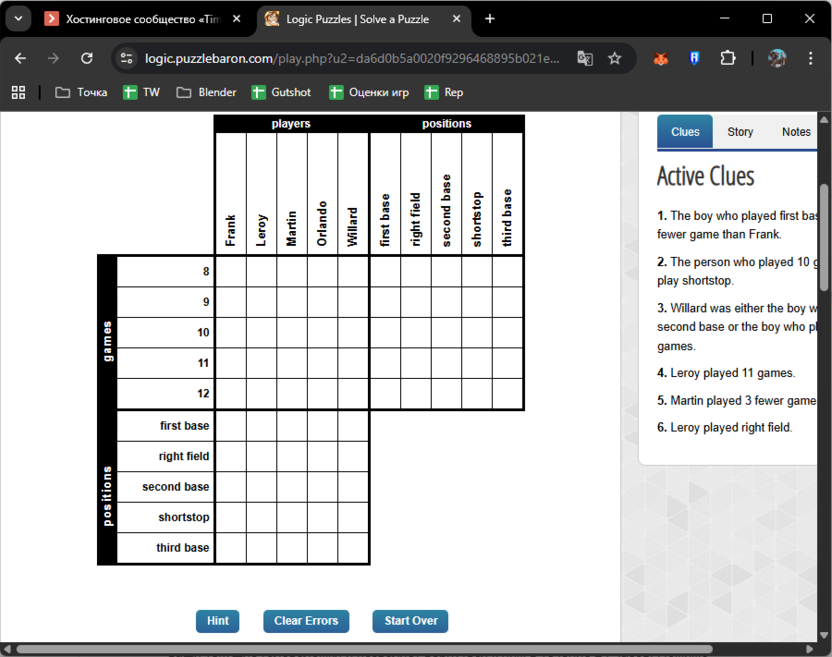Screen dimensions: 832x657
Task: Switch to the Notes tab
Action: coord(796,132)
